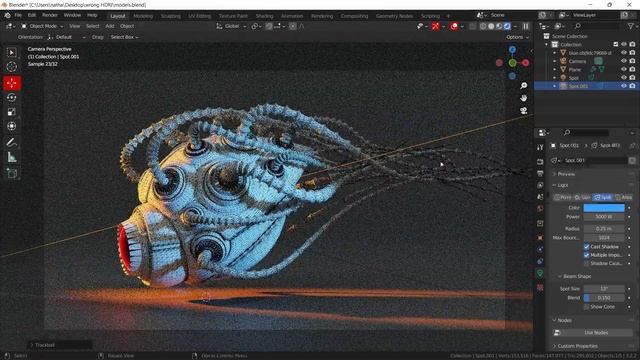
Task: Switch to rendered viewport shading
Action: pos(507,26)
